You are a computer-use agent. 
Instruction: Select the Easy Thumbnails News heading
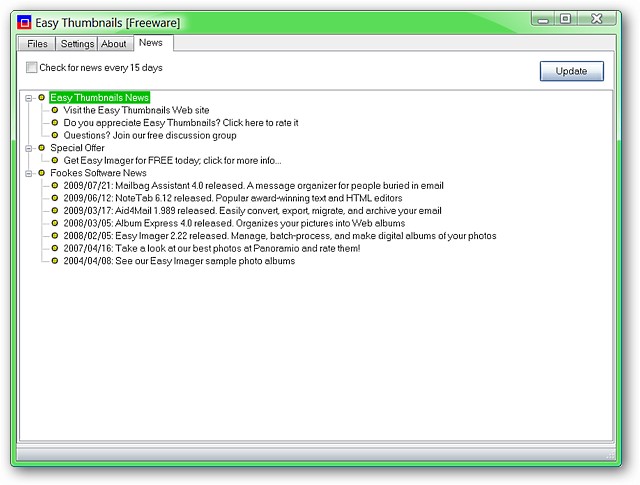100,98
